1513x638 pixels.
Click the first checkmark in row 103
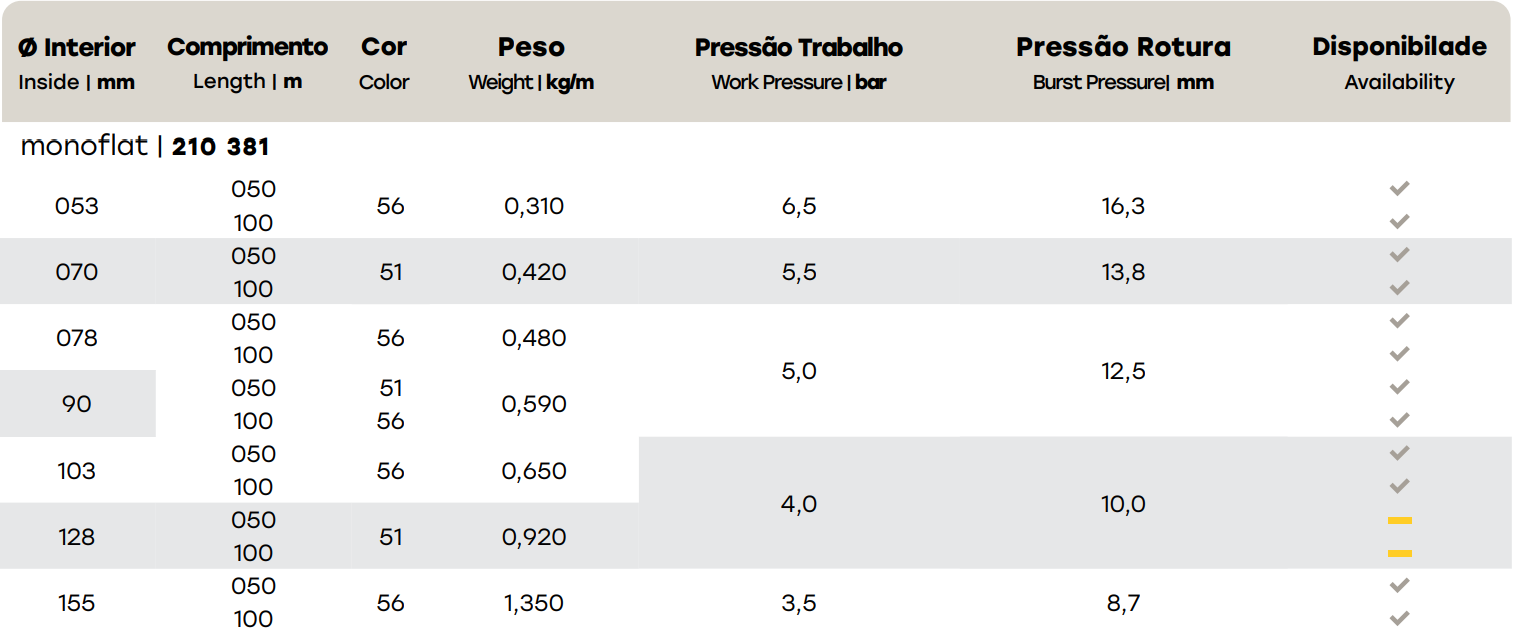(x=1399, y=453)
